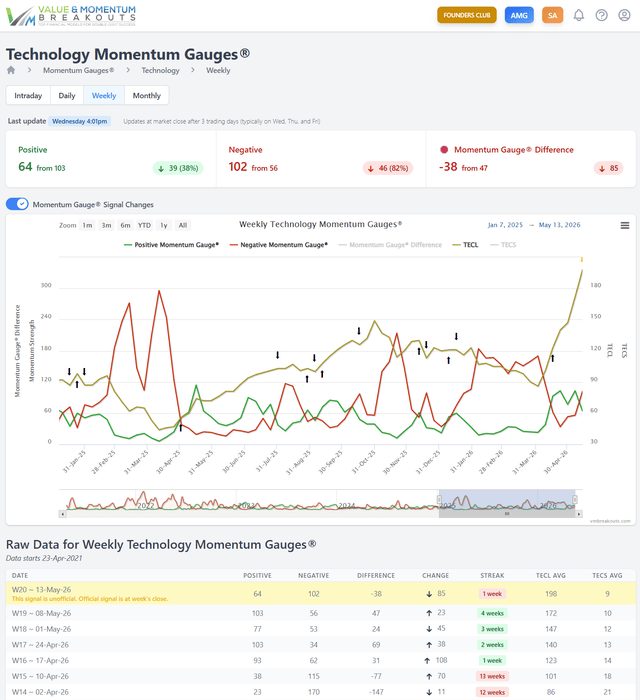Click the up arrow in the W16 change cell
This screenshot has width=640, height=700.
click(x=427, y=660)
